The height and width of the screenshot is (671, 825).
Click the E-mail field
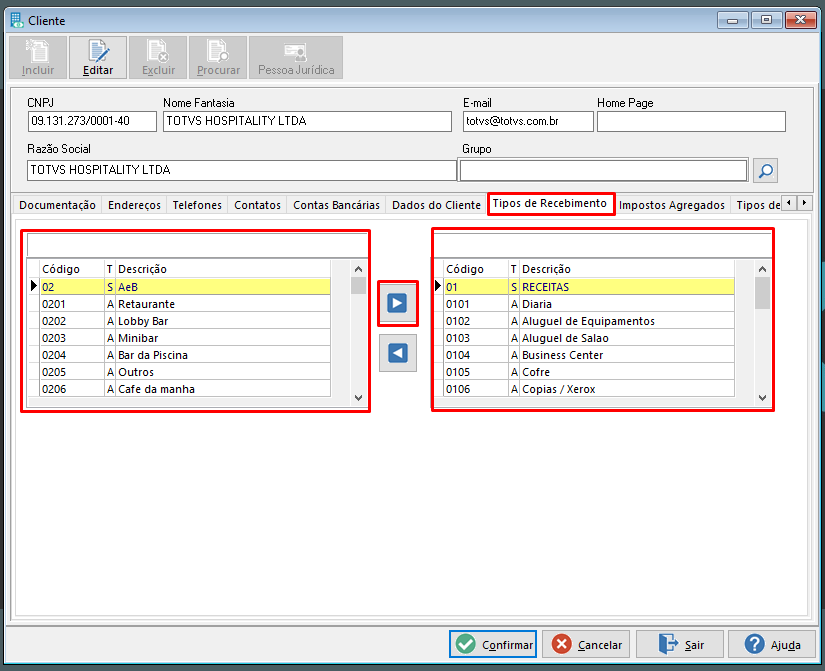(528, 121)
